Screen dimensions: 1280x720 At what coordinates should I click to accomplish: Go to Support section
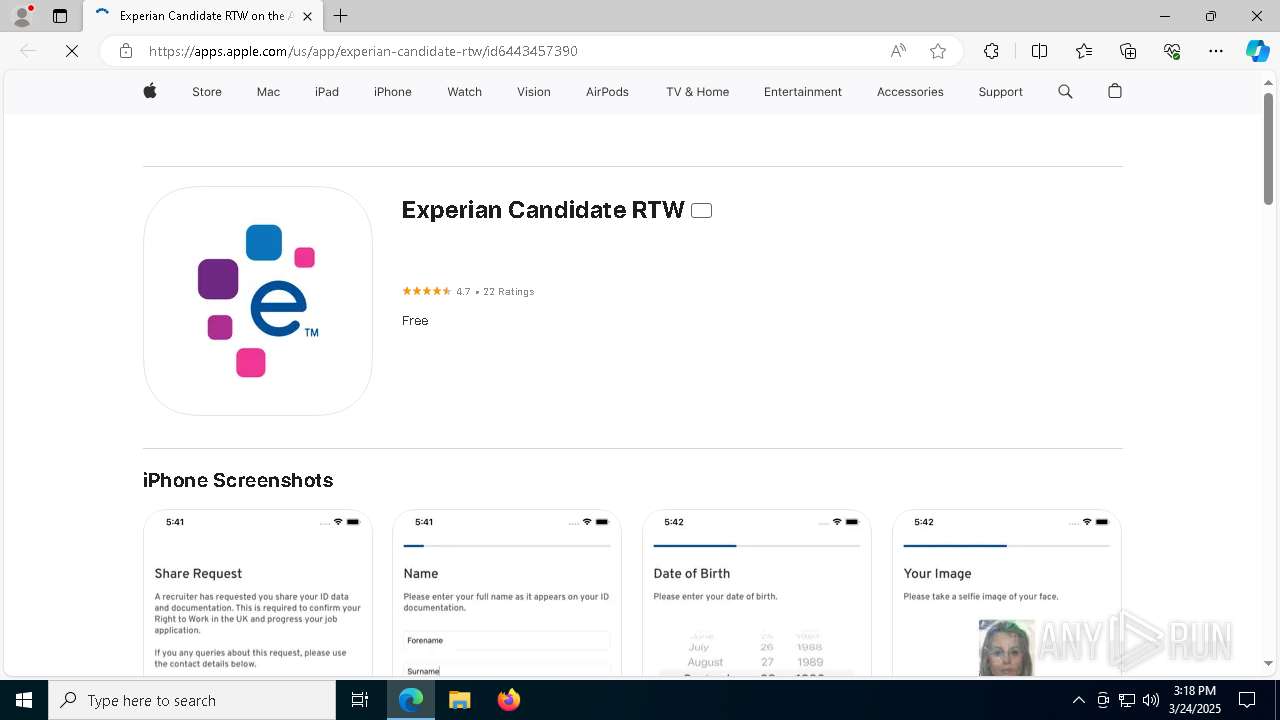pyautogui.click(x=1000, y=92)
